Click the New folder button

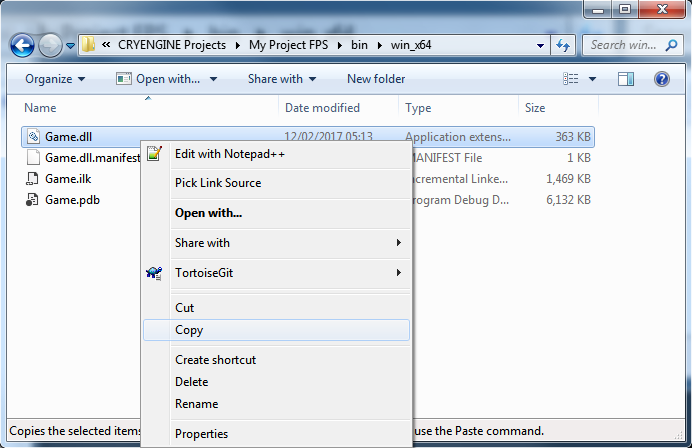[376, 79]
